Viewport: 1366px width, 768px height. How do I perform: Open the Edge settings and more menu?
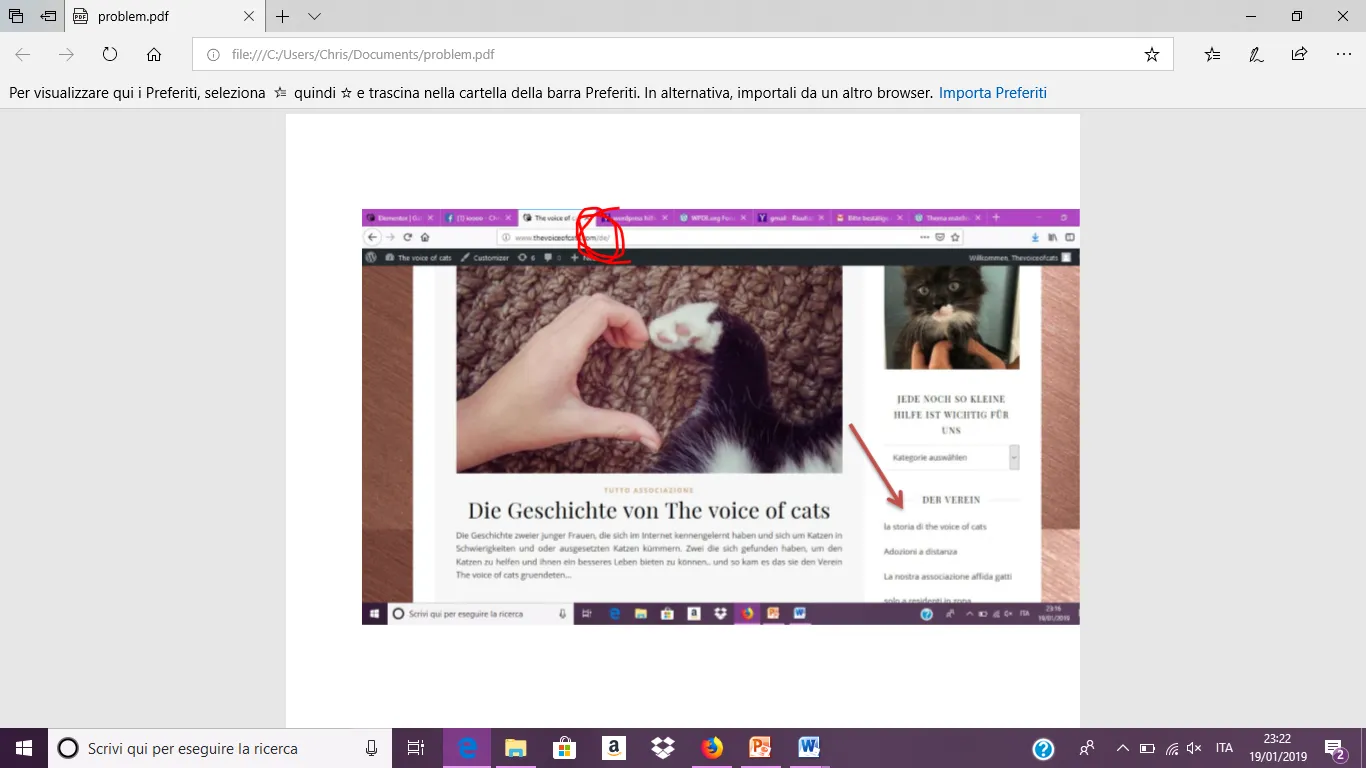1343,55
